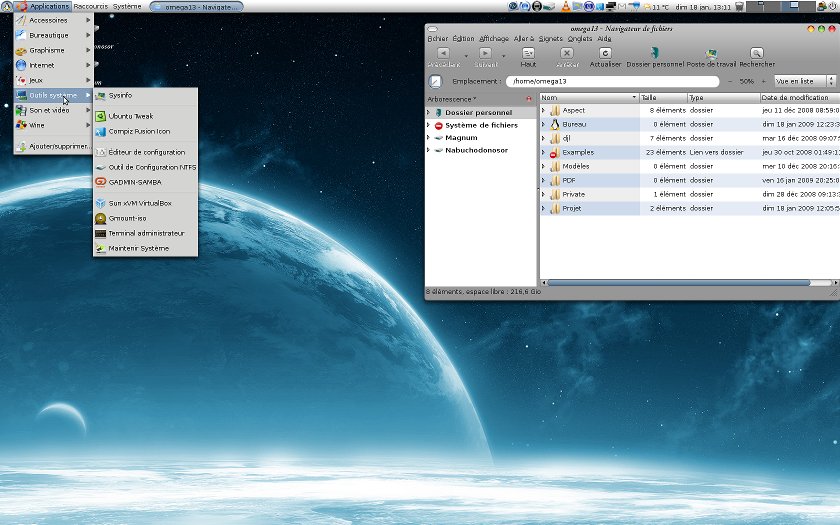Open the Onglets menu
The width and height of the screenshot is (840, 525).
click(580, 39)
